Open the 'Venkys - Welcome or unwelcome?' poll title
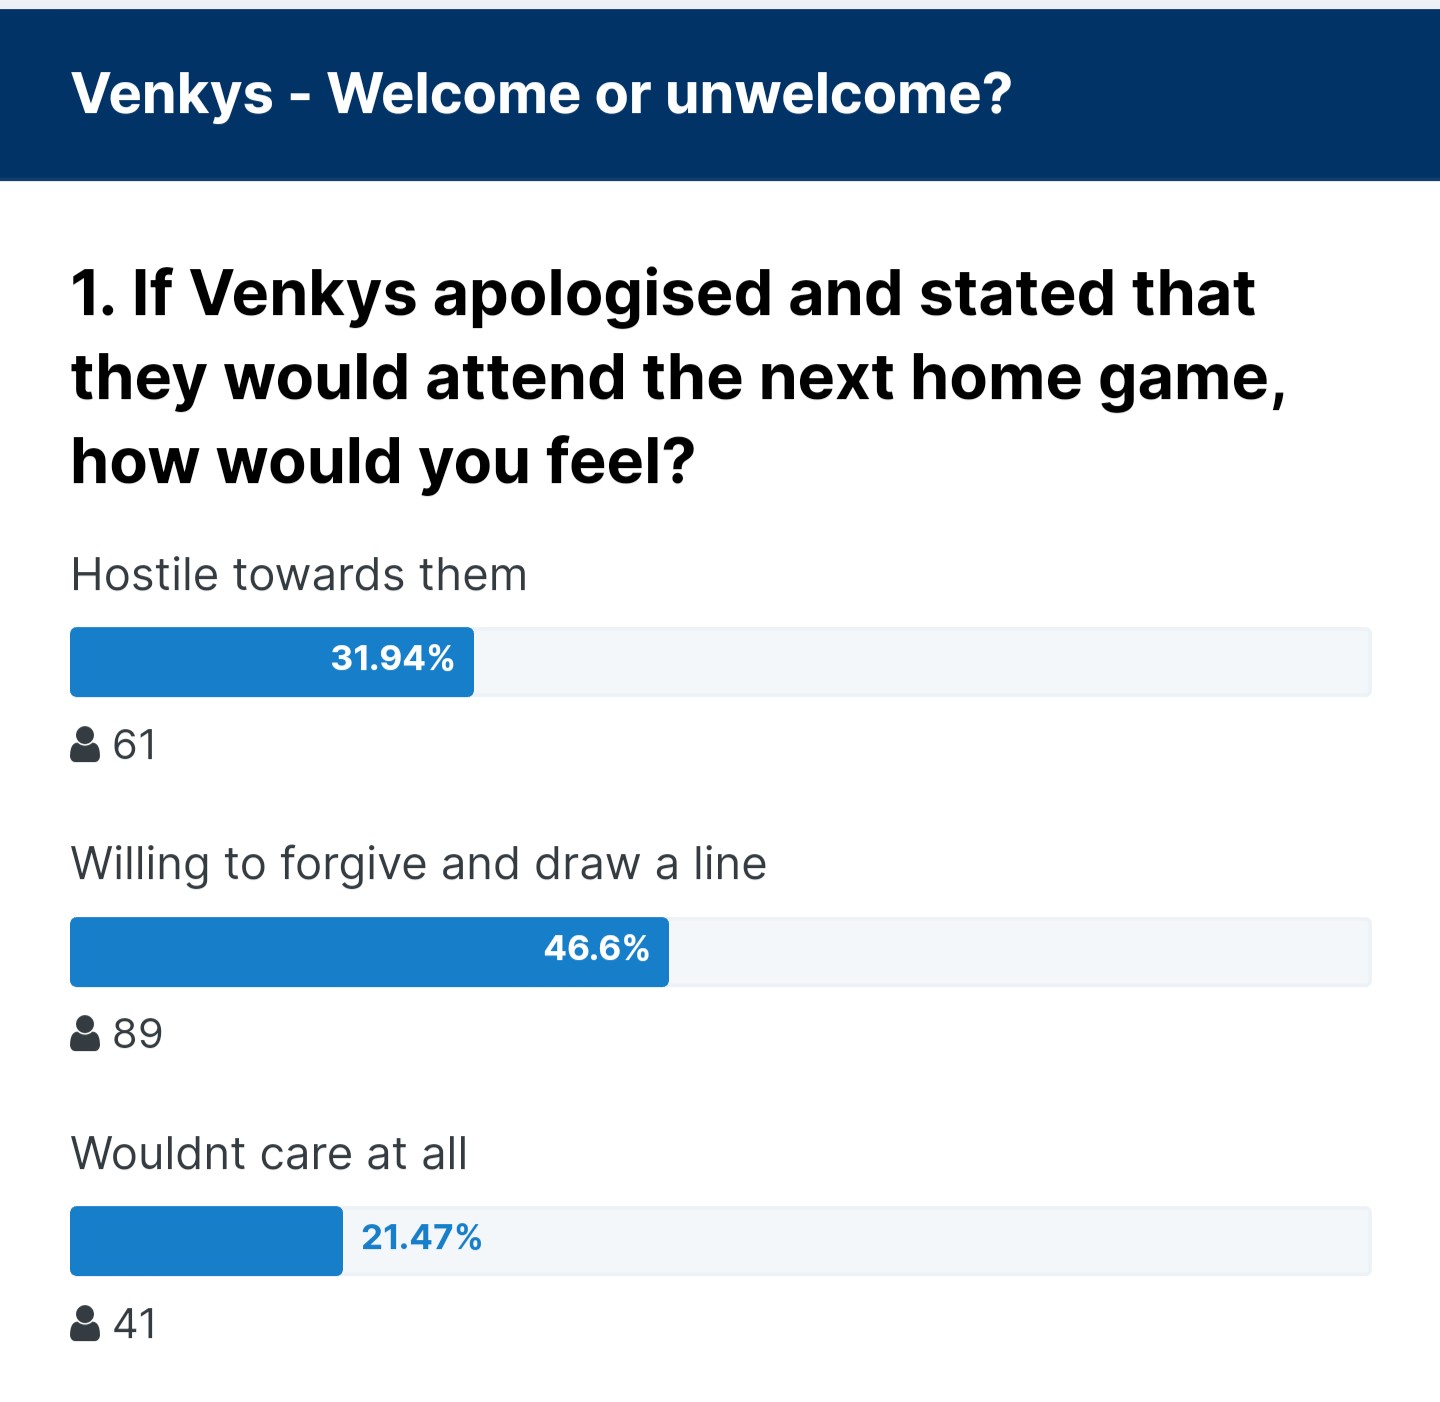 coord(541,94)
